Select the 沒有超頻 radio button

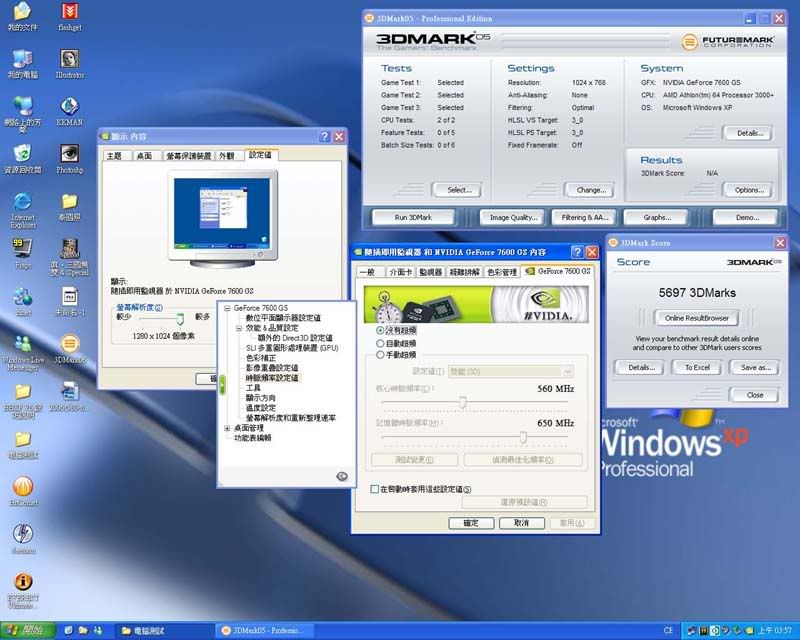pyautogui.click(x=380, y=331)
